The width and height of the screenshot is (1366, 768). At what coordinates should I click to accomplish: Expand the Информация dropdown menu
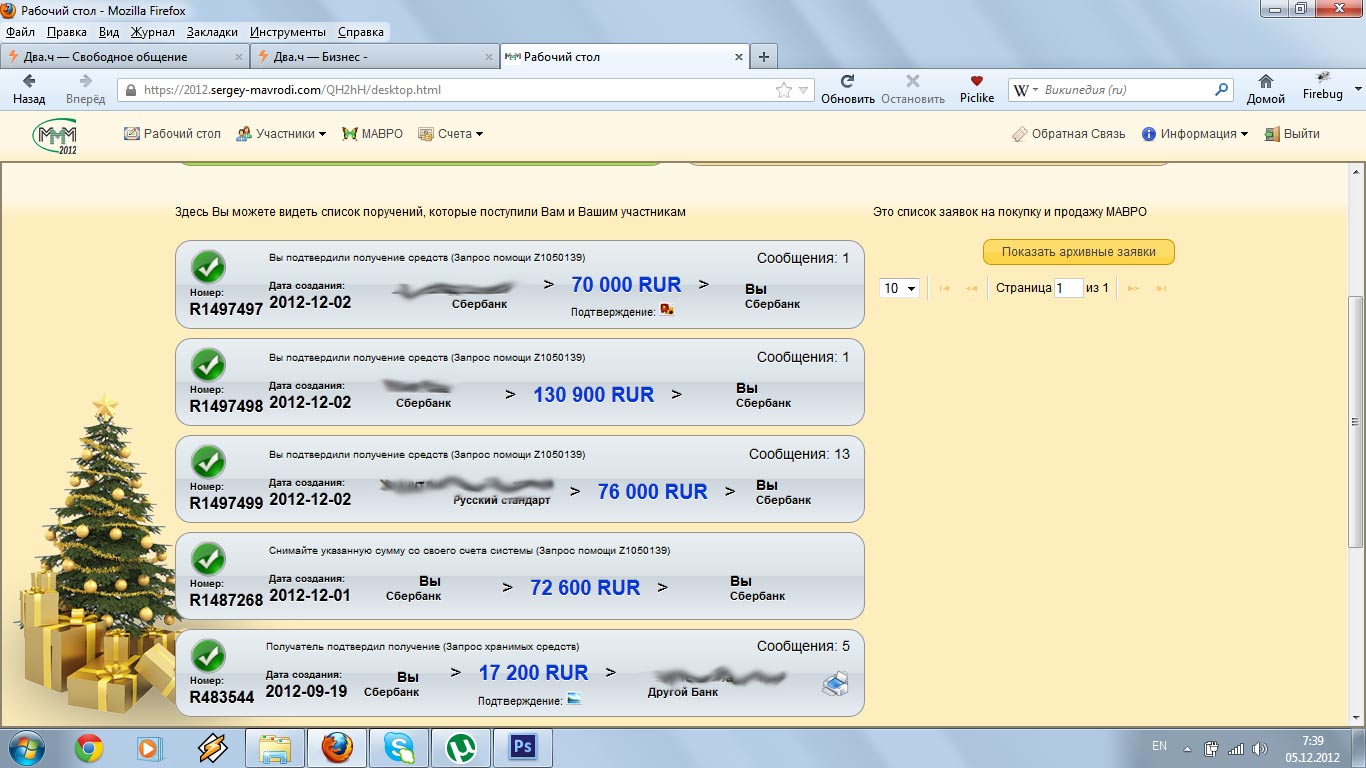point(1195,134)
